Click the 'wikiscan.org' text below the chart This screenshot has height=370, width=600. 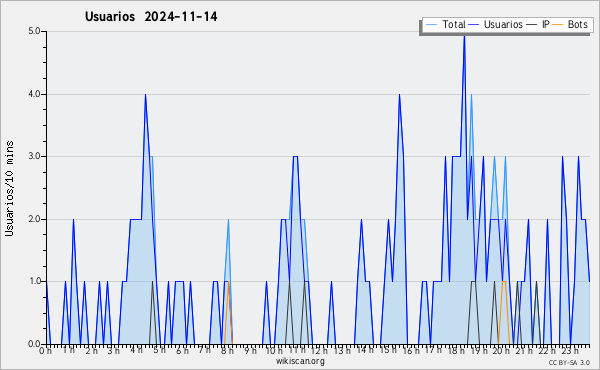(300, 361)
